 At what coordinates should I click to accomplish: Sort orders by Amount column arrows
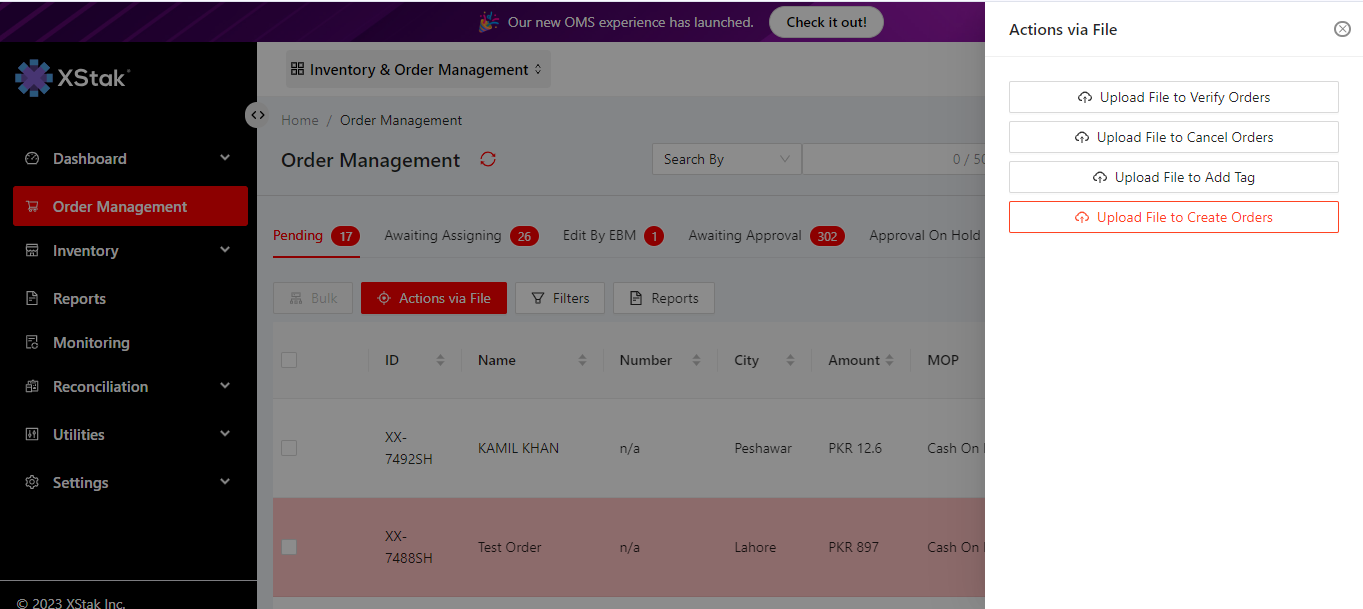point(889,360)
